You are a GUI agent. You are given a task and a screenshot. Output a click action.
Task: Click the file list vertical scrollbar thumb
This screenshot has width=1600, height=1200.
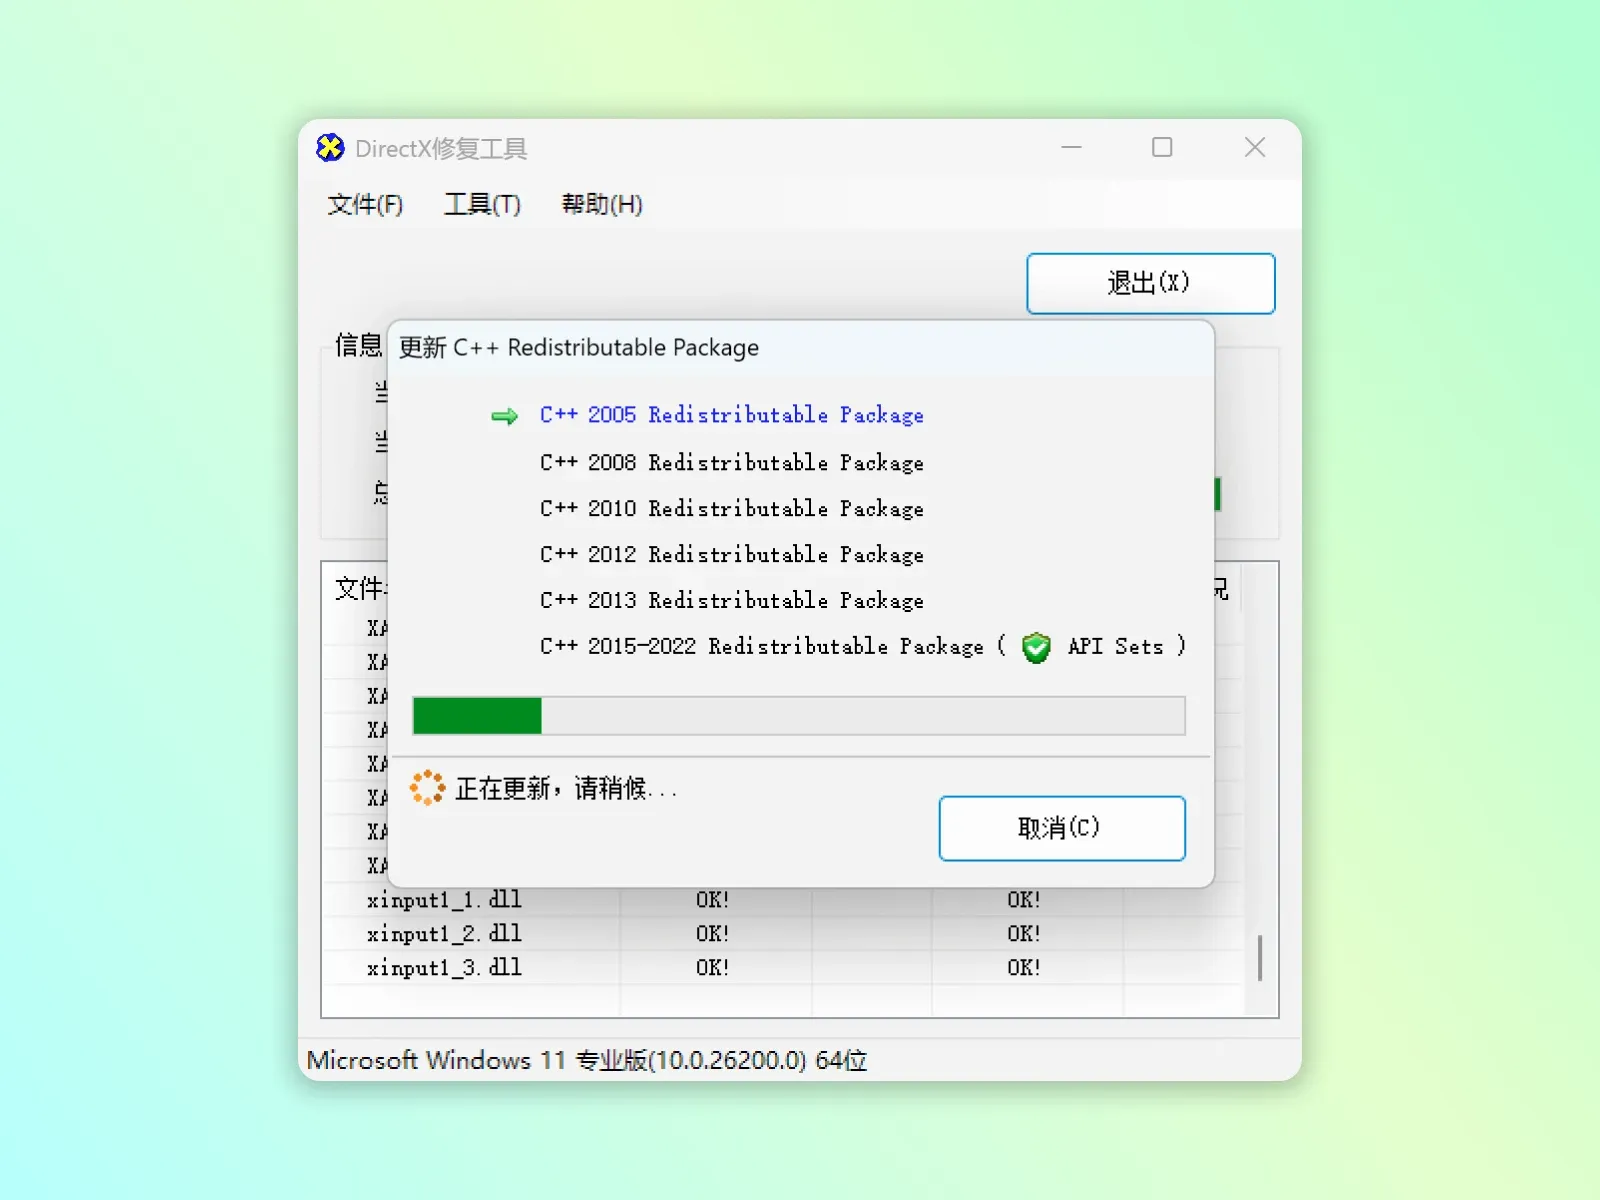1260,958
